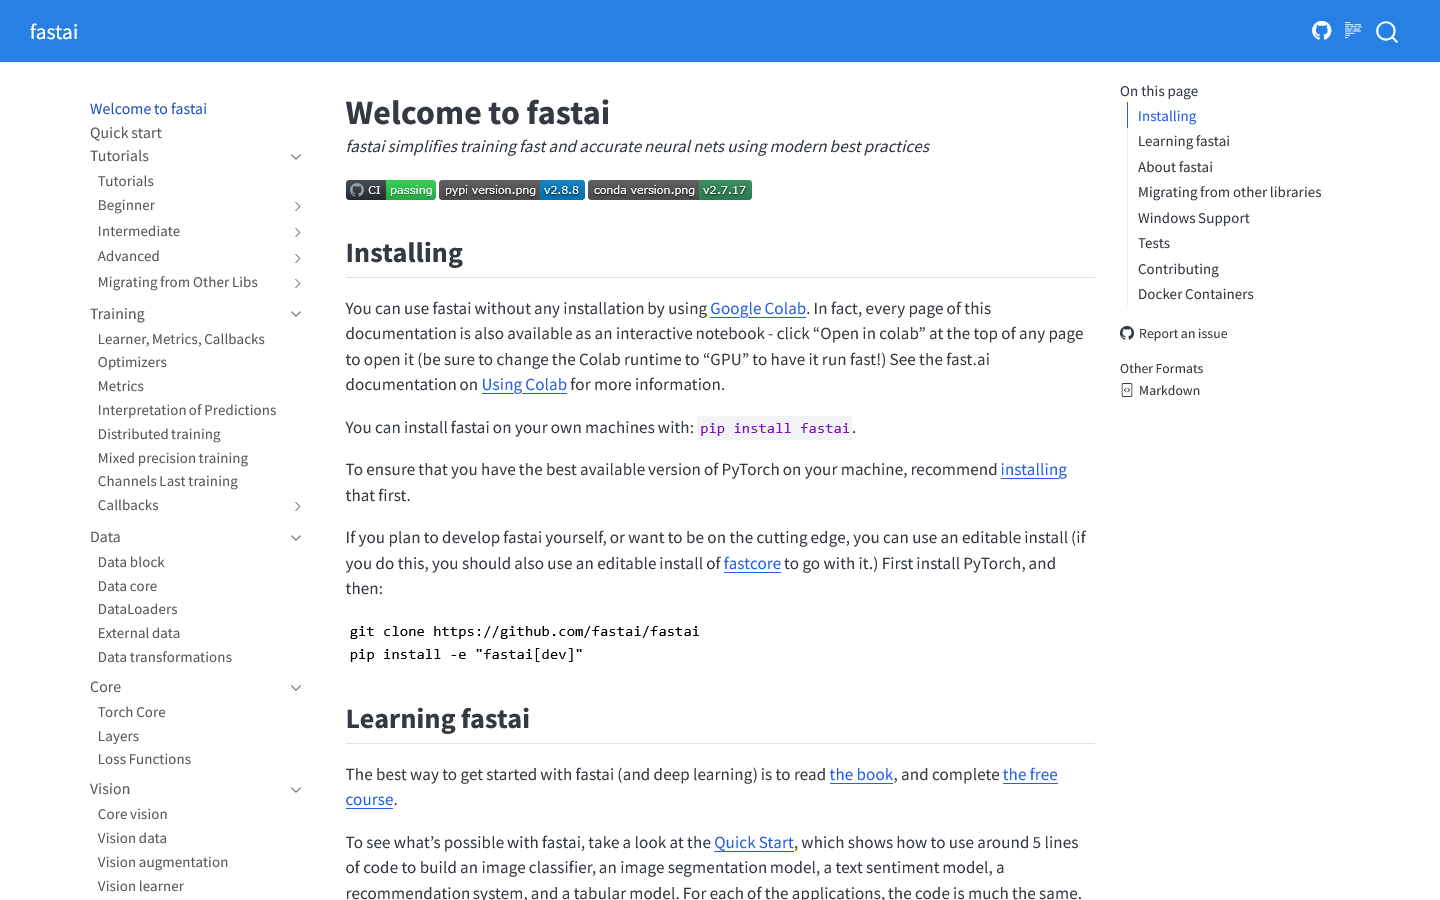The height and width of the screenshot is (900, 1440).
Task: Click the git clone command code line
Action: (525, 632)
